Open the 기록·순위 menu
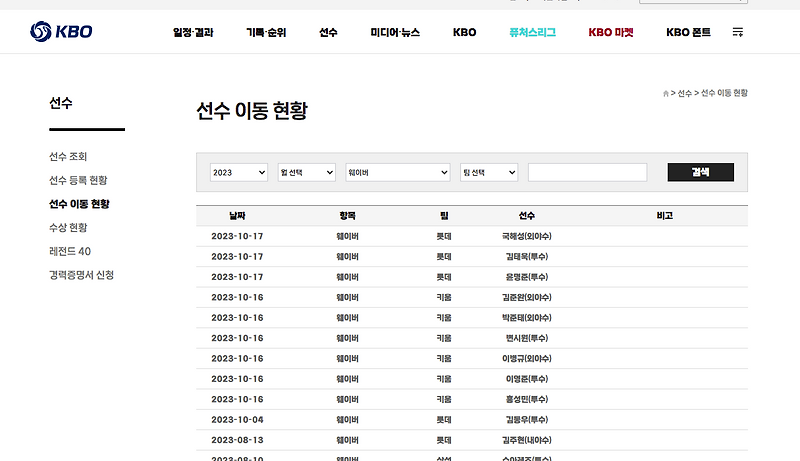The height and width of the screenshot is (461, 800). [266, 32]
